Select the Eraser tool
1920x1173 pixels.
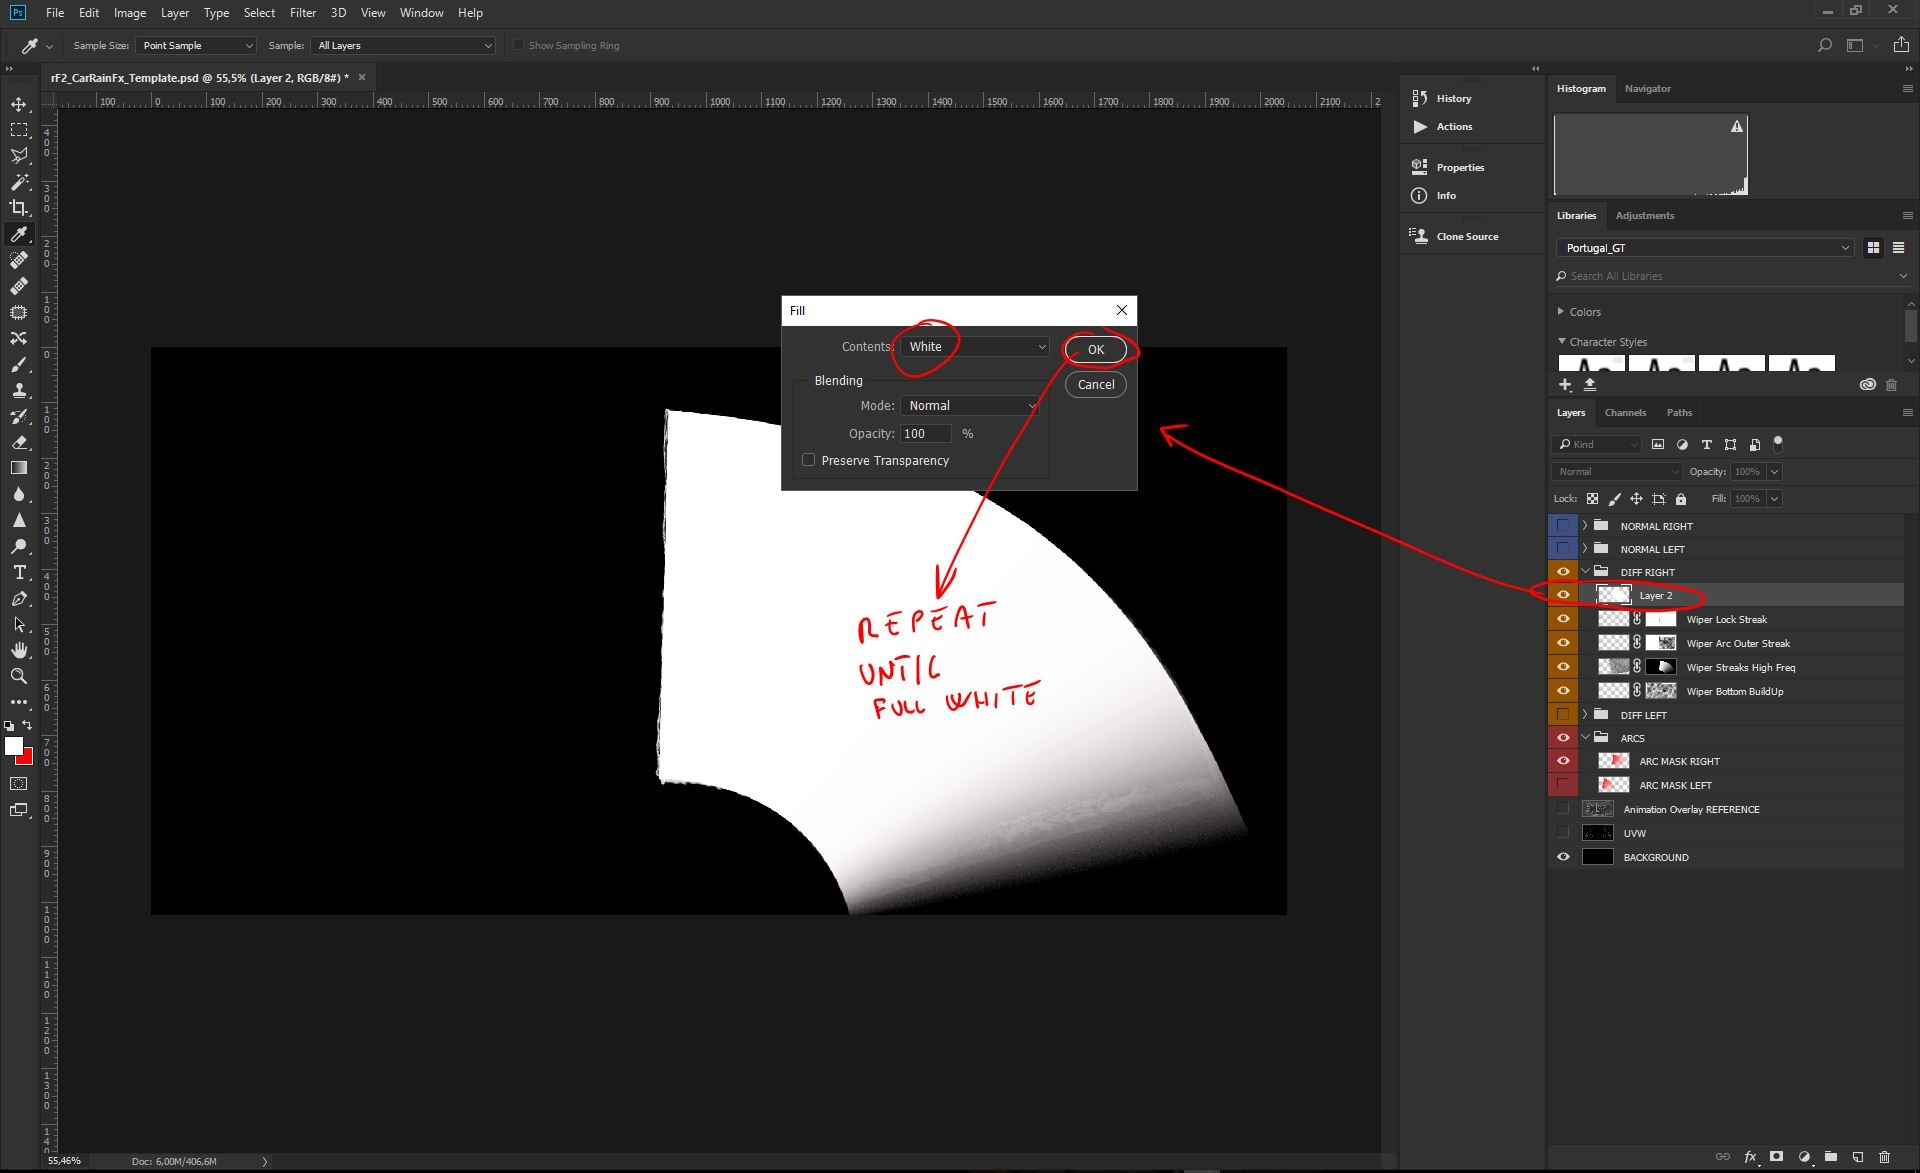point(19,442)
